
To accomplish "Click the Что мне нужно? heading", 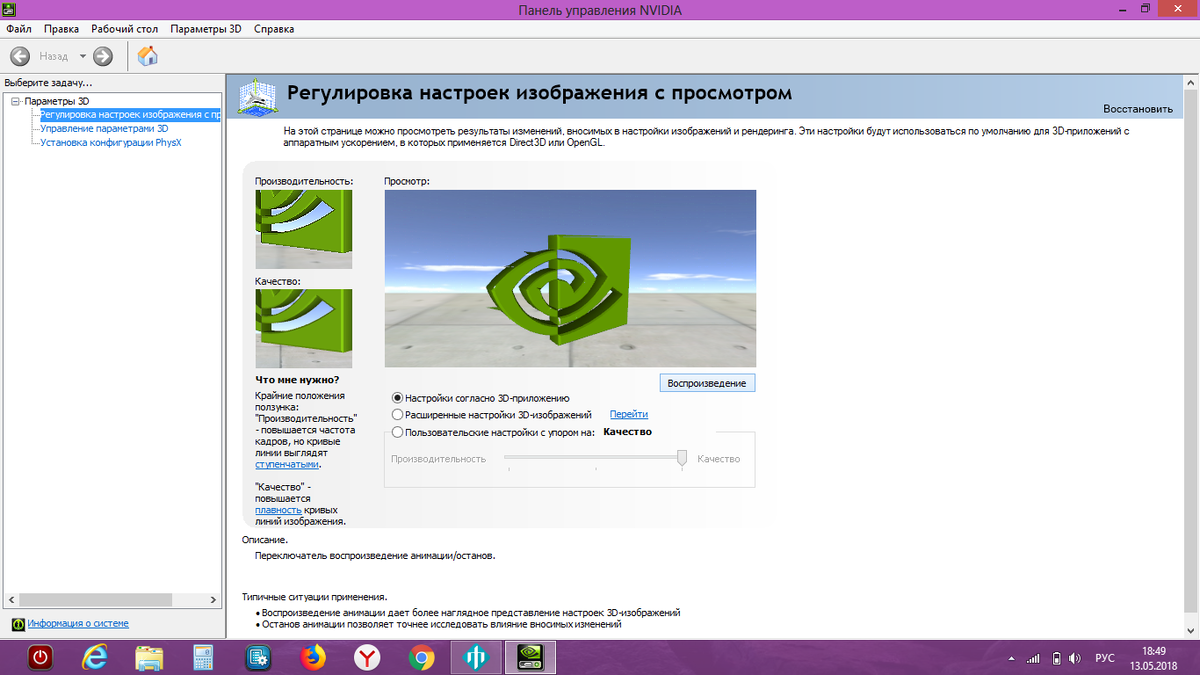I will point(297,380).
